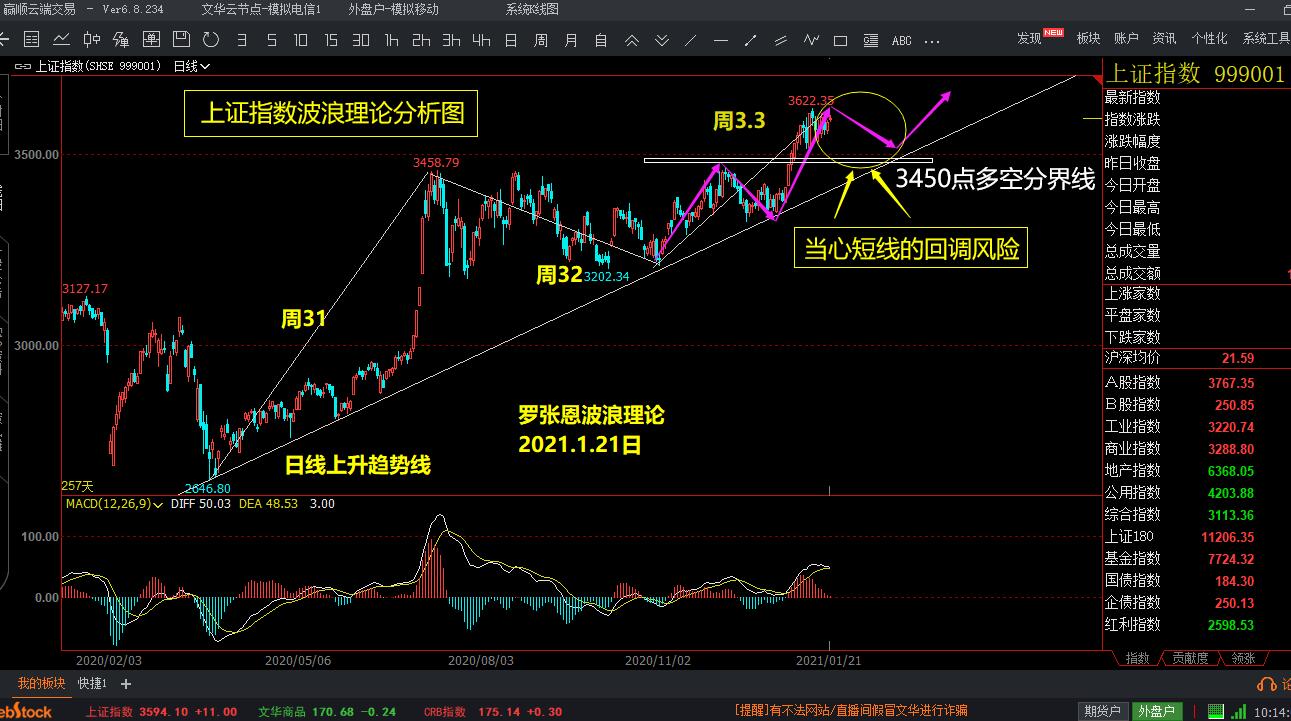The height and width of the screenshot is (721, 1291).
Task: Open the 板块 menu
Action: coord(1088,38)
